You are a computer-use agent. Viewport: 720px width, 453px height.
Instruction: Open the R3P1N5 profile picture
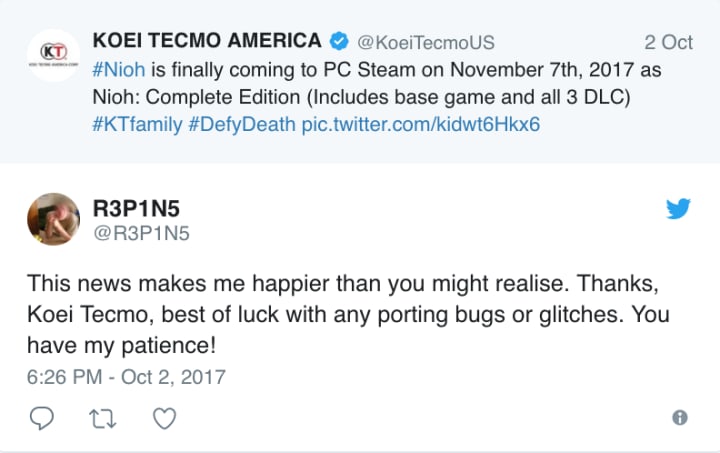53,219
